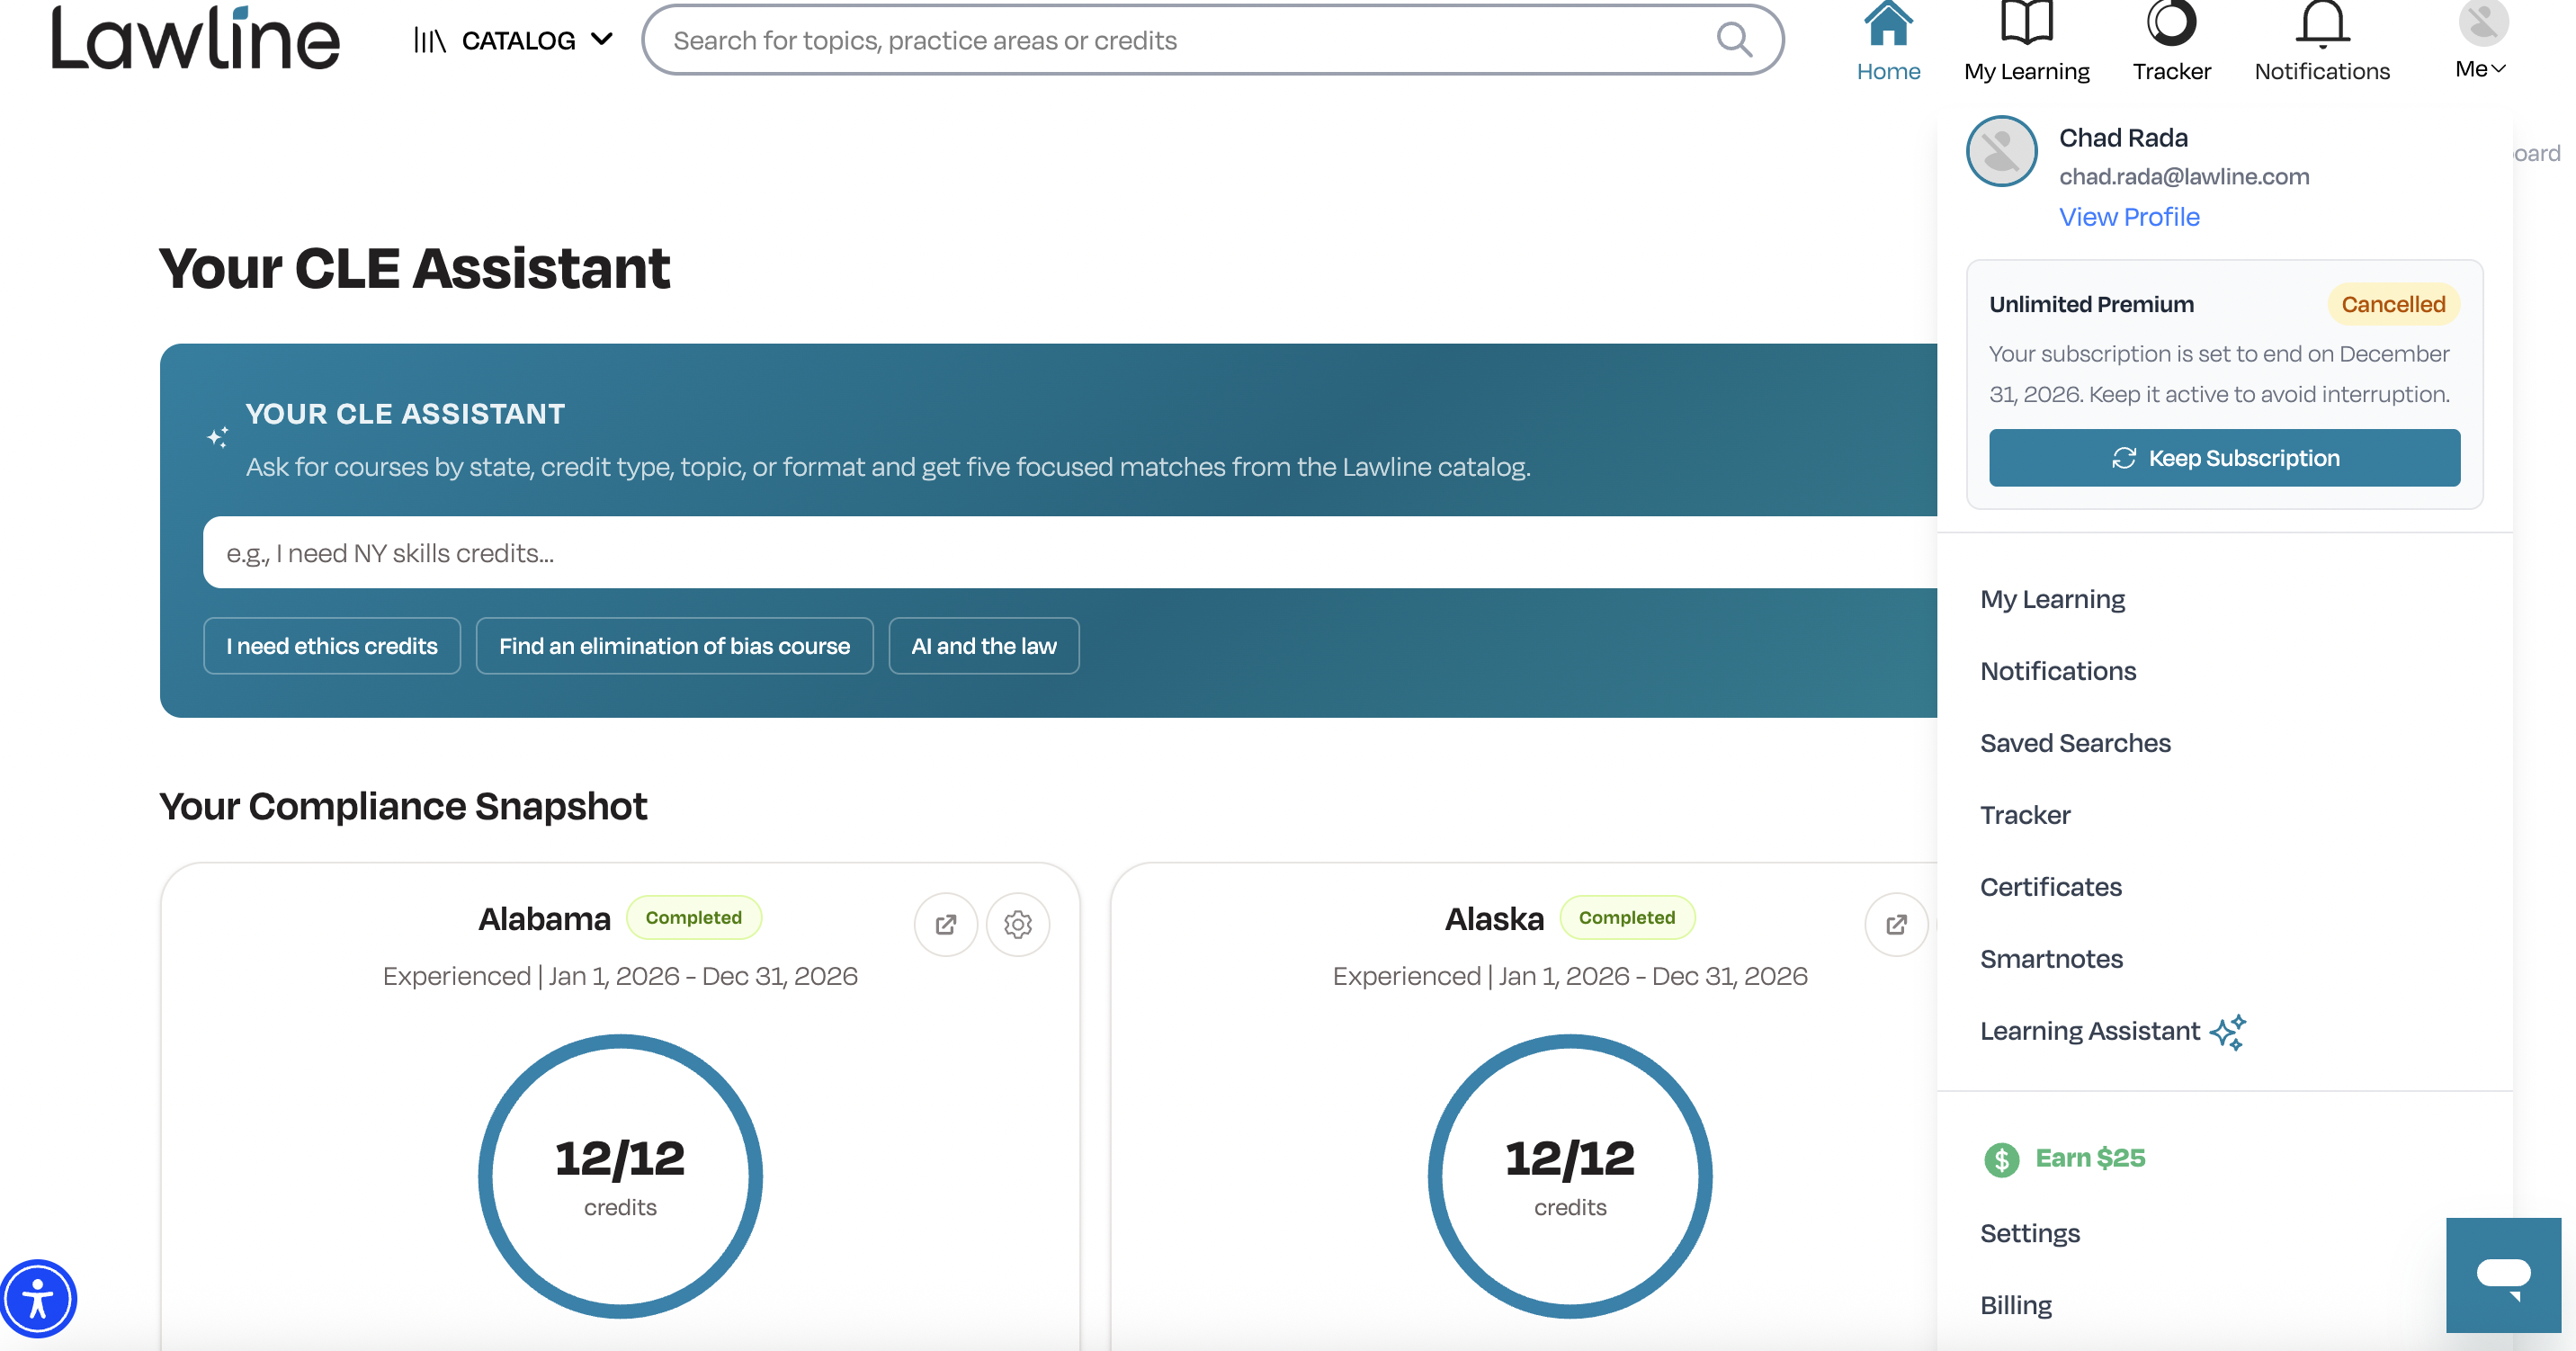Click the Earn $25 link

click(x=2090, y=1158)
